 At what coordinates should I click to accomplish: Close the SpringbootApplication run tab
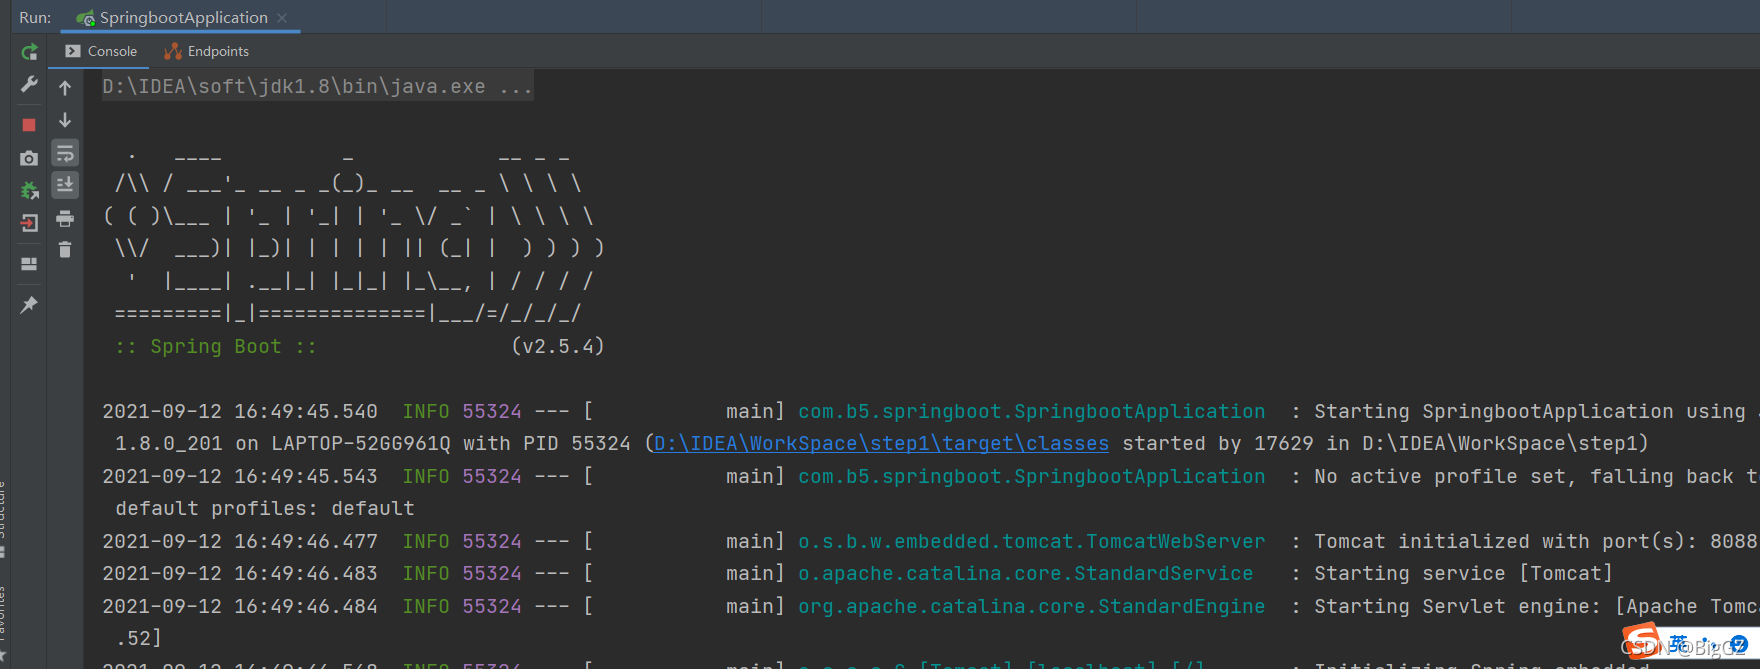(282, 18)
